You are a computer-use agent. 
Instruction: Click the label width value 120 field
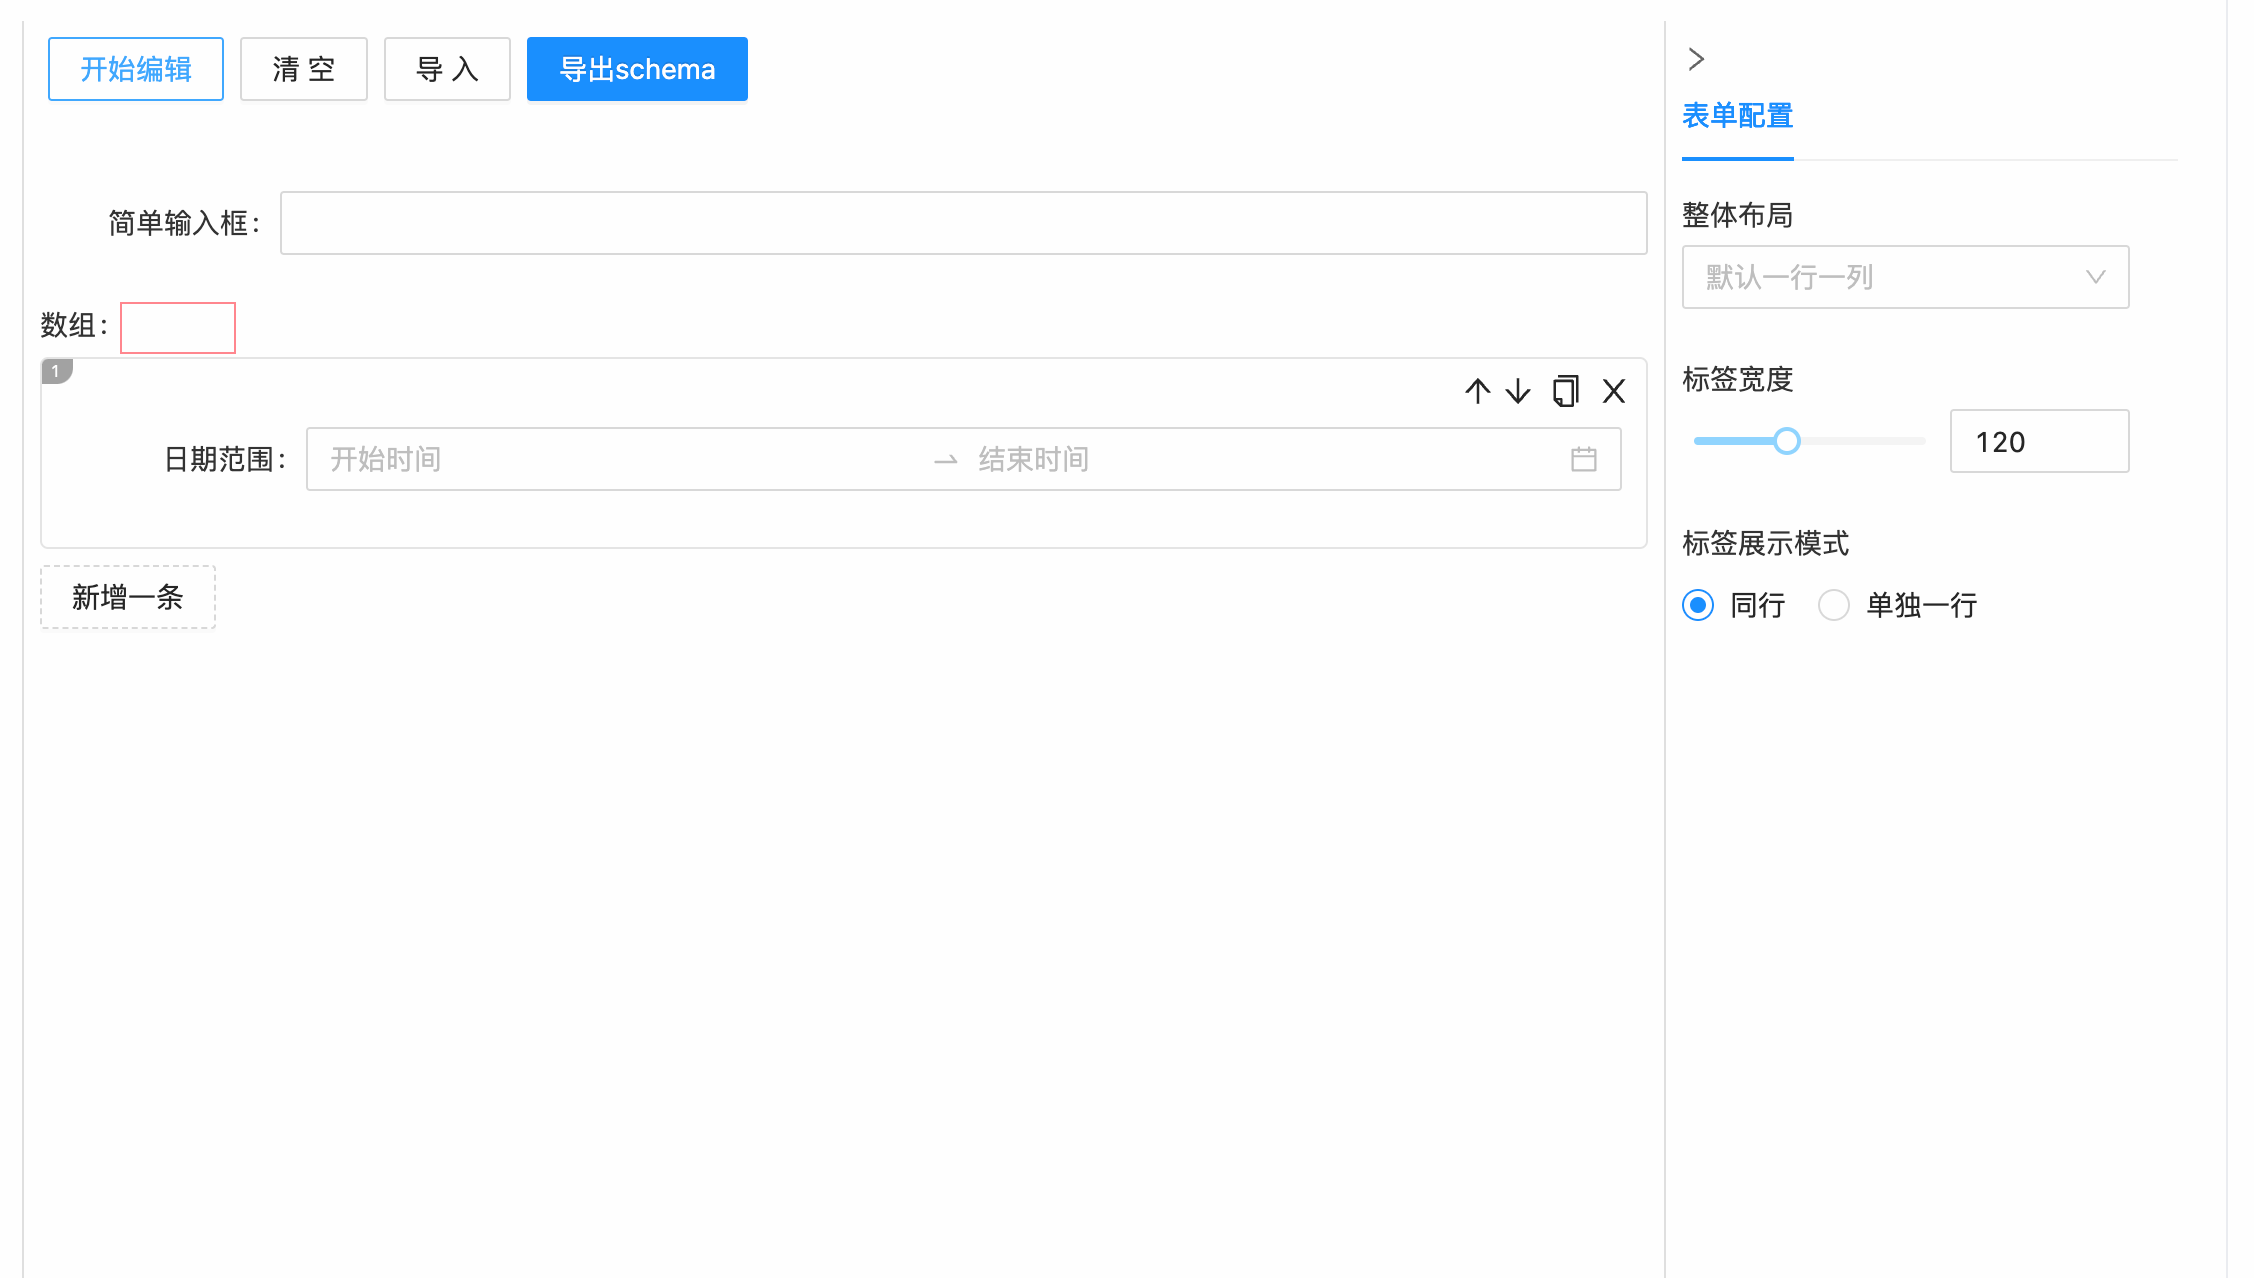click(2039, 441)
